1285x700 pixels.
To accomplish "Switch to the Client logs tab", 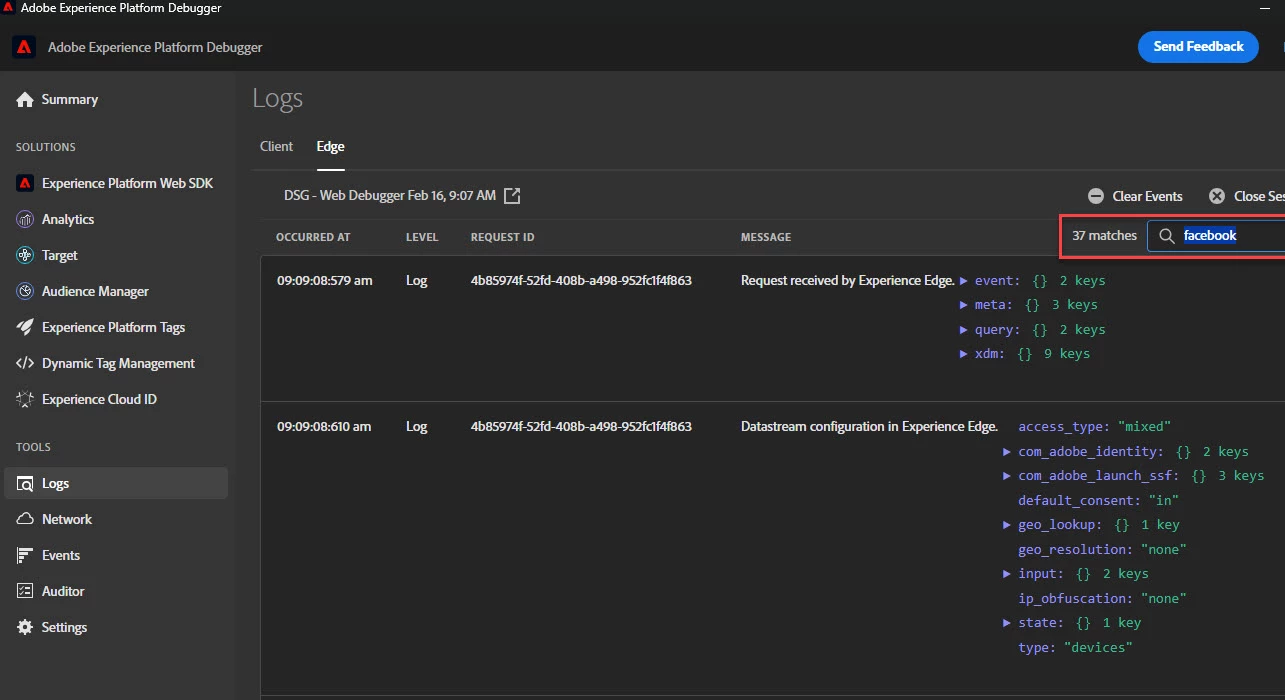I will pos(276,146).
